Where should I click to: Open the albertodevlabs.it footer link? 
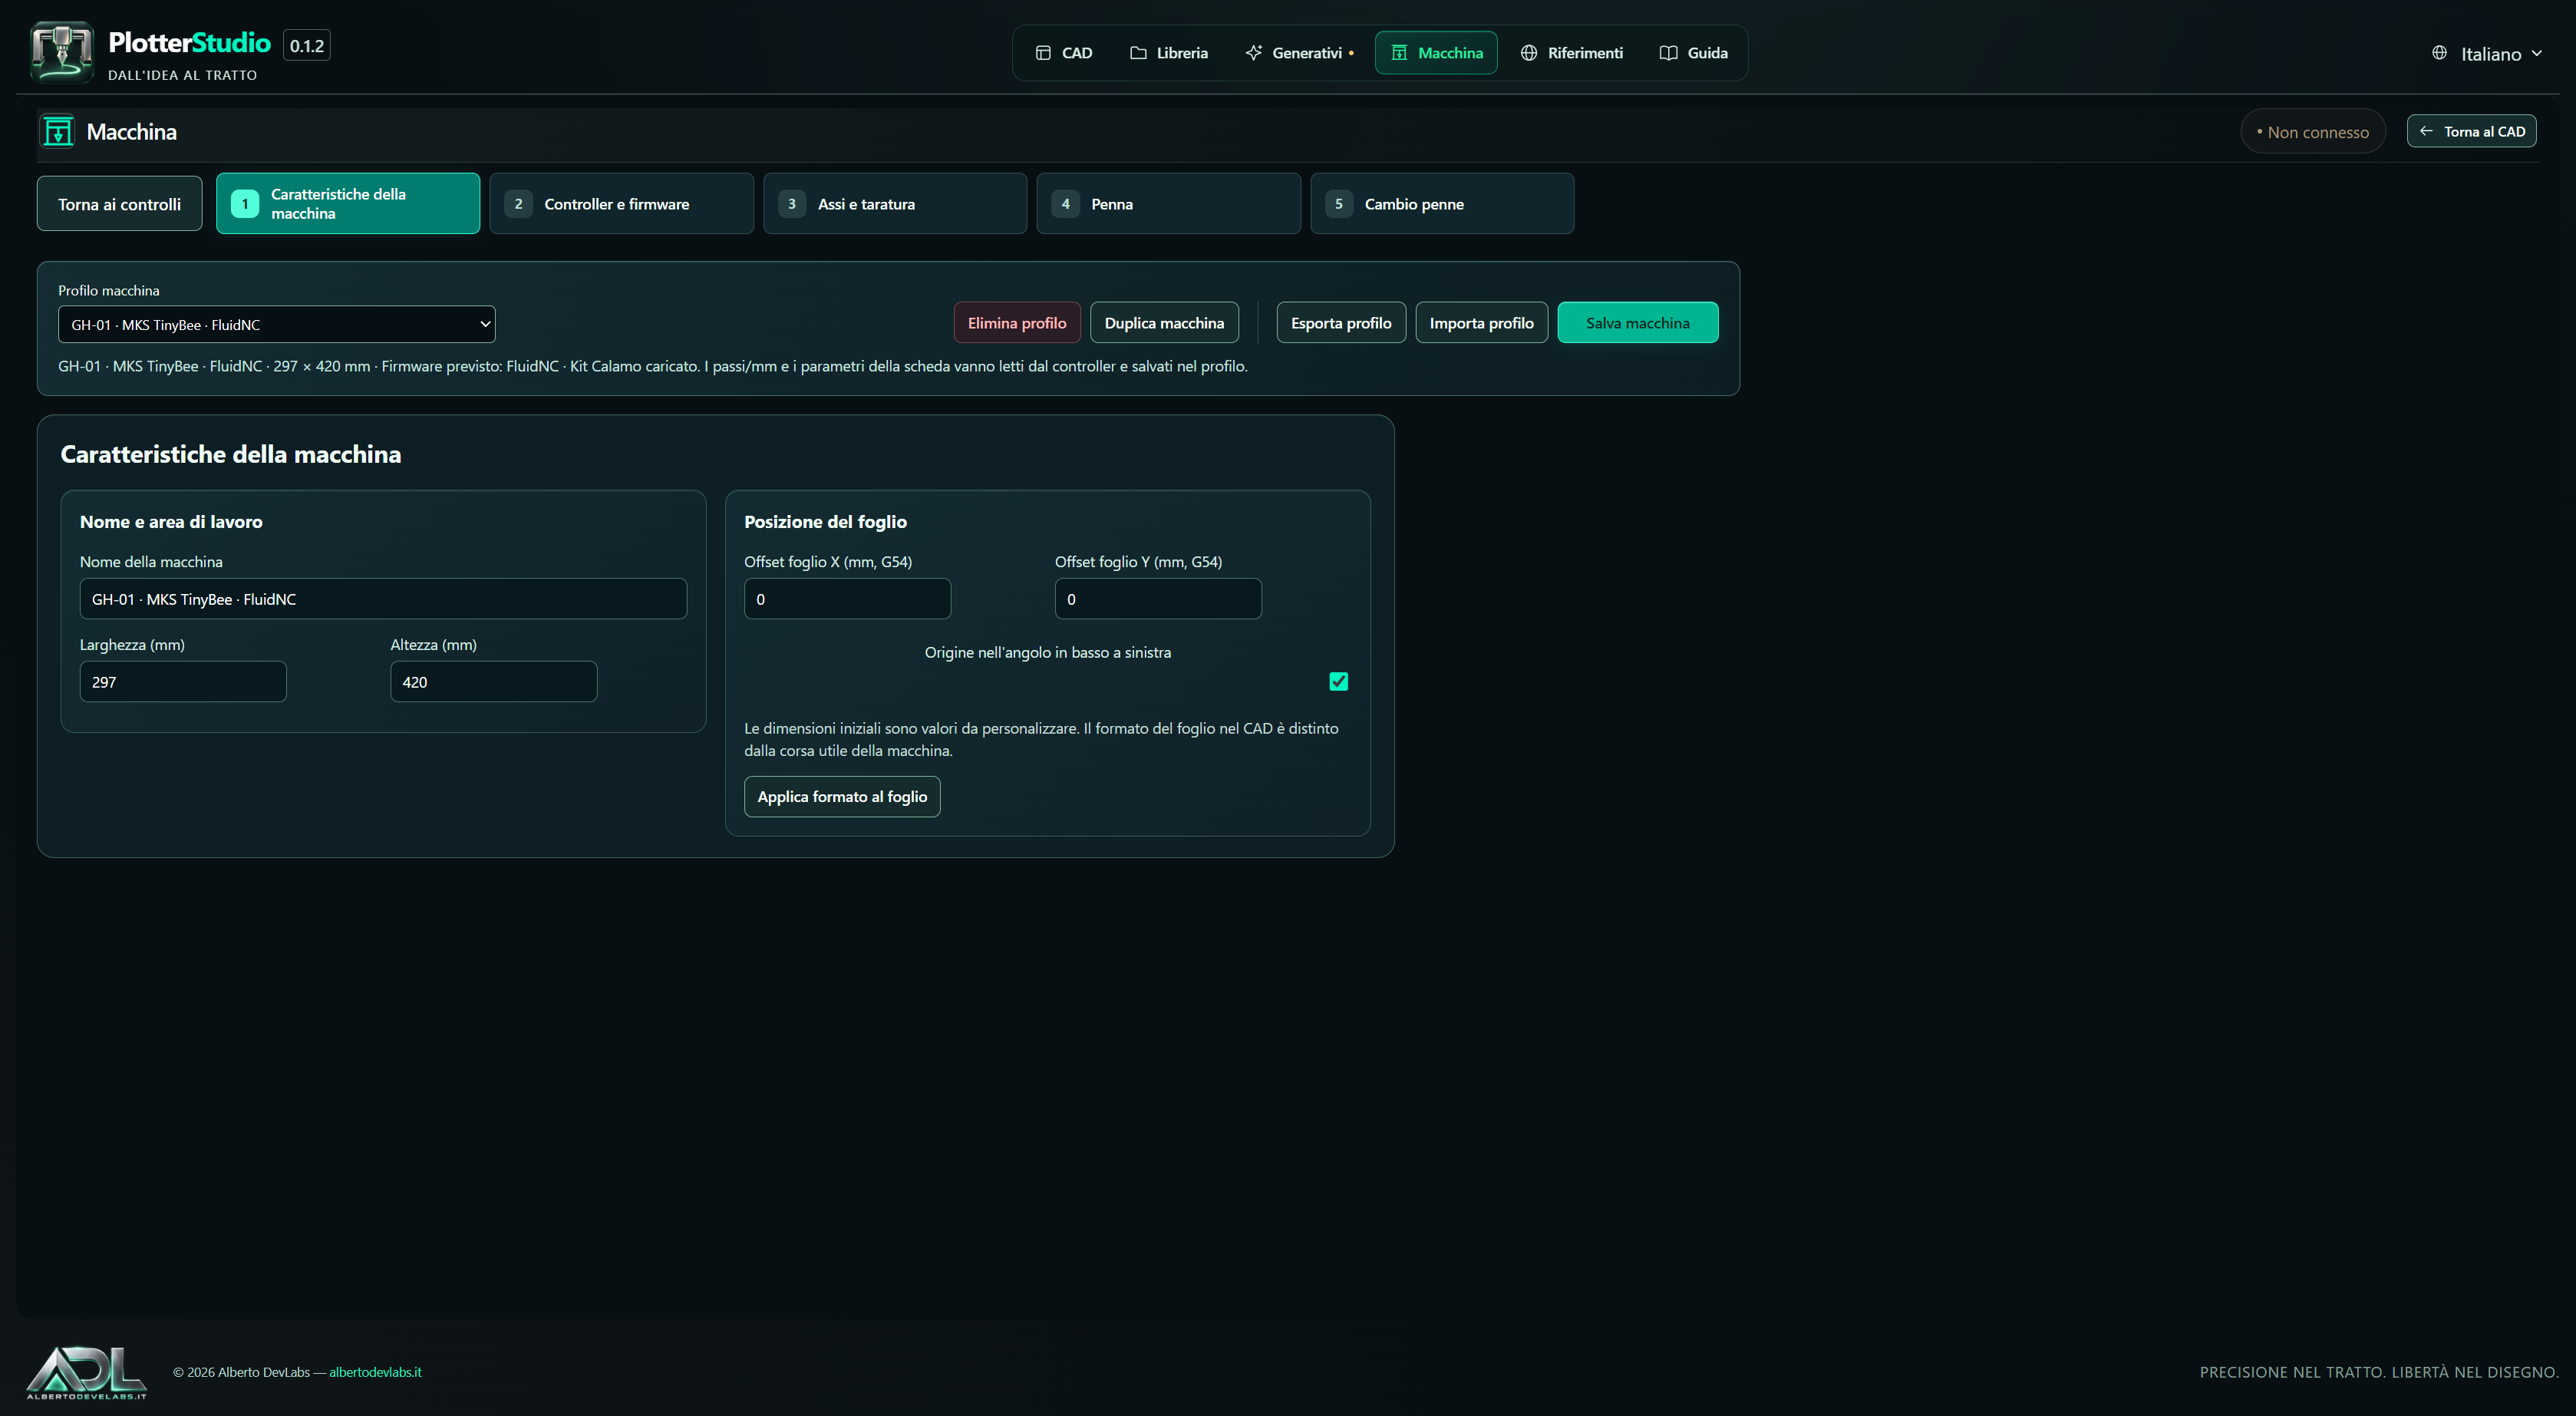375,1372
